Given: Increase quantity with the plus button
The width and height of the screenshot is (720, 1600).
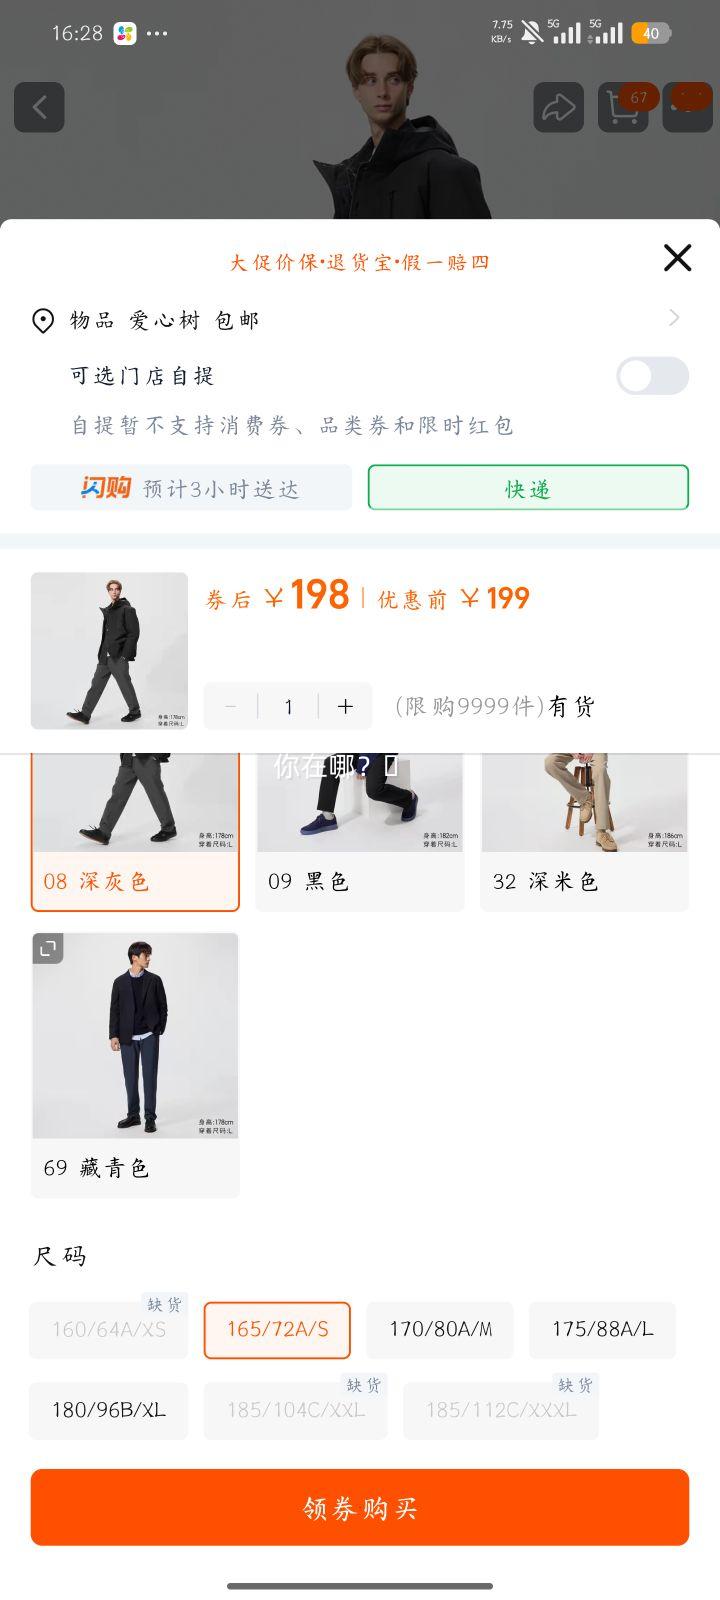Looking at the screenshot, I should (345, 707).
